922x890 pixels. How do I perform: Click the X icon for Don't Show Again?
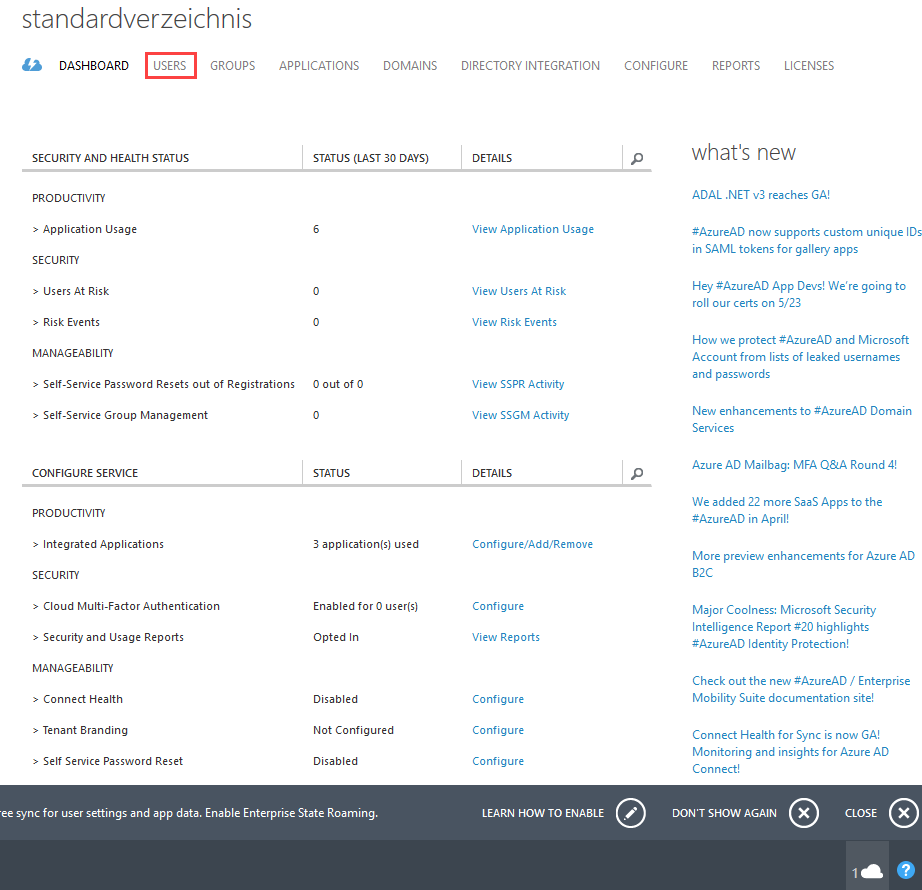(804, 813)
